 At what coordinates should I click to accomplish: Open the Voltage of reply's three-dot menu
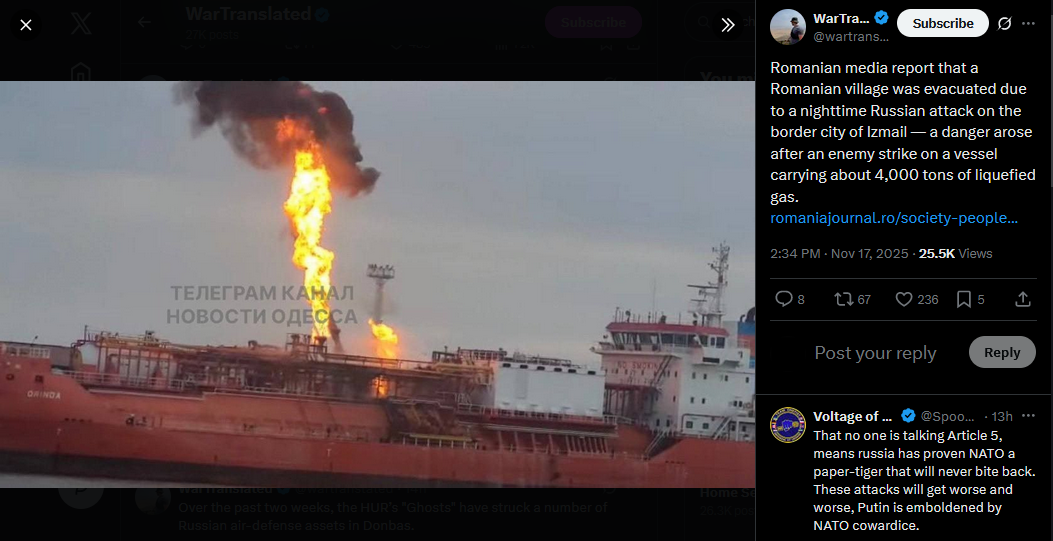(x=1028, y=416)
